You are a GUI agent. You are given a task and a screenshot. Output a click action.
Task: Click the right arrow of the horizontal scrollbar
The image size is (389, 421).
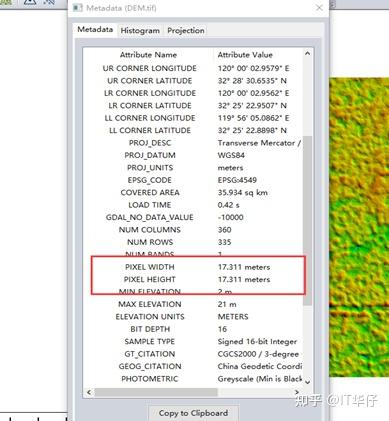pyautogui.click(x=297, y=392)
